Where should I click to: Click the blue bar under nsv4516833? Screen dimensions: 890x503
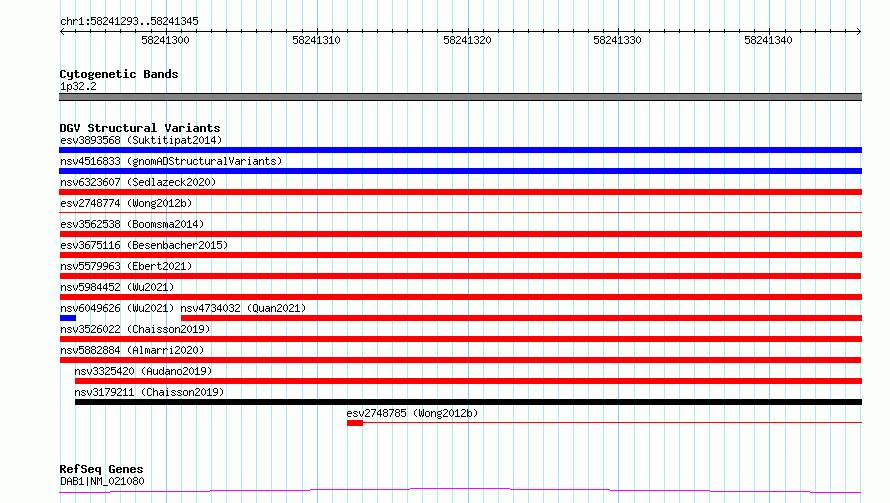click(x=460, y=171)
